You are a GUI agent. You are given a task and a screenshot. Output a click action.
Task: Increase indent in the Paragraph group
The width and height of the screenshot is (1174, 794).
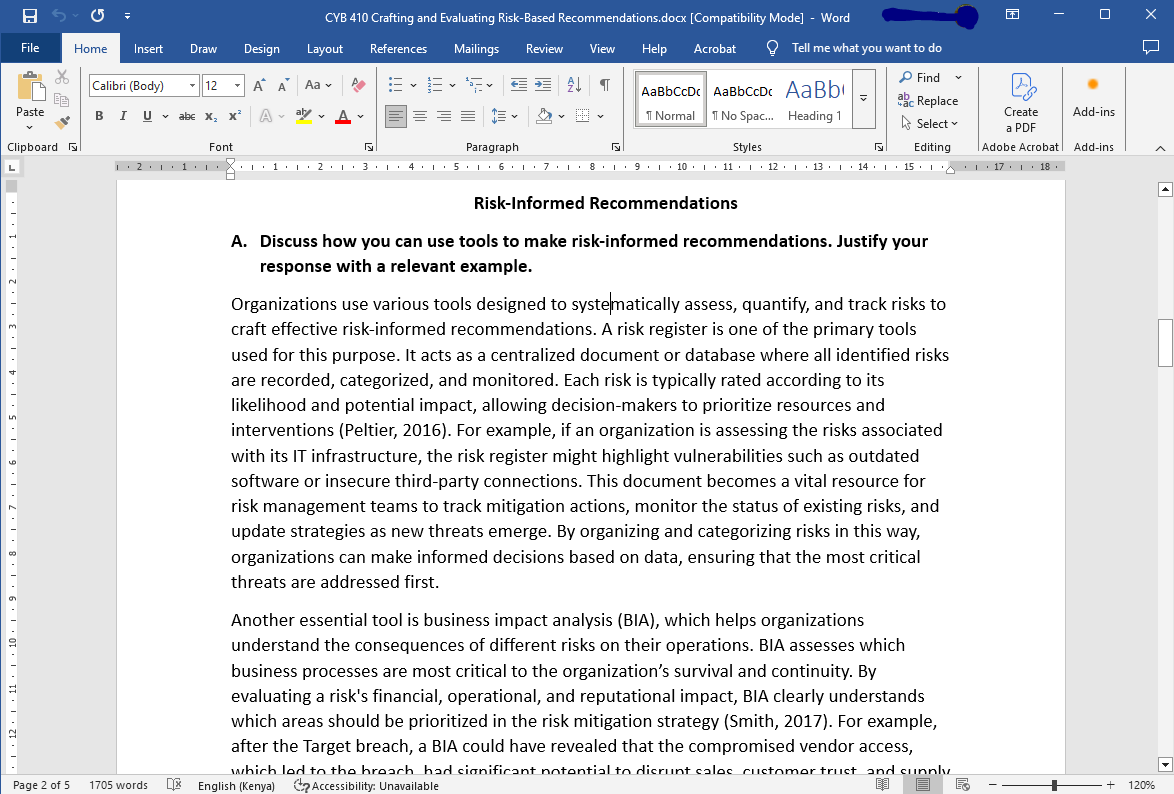pos(543,85)
